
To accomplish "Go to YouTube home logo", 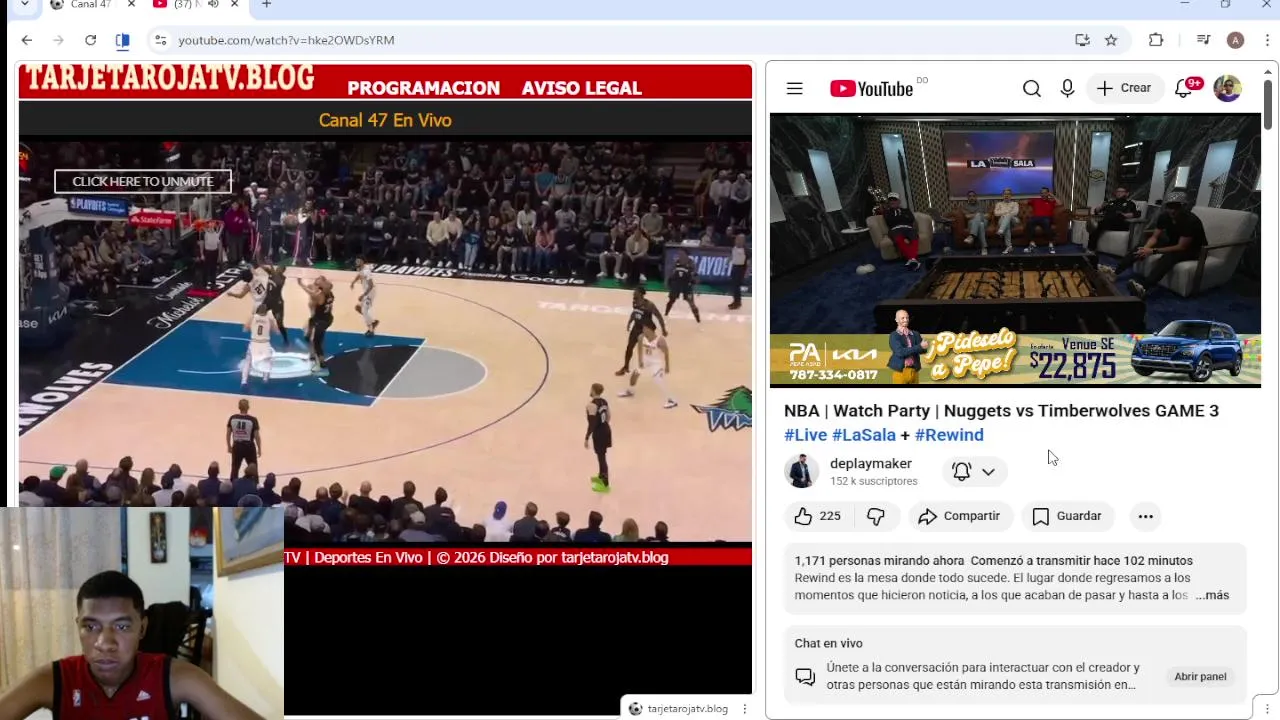I will (871, 89).
